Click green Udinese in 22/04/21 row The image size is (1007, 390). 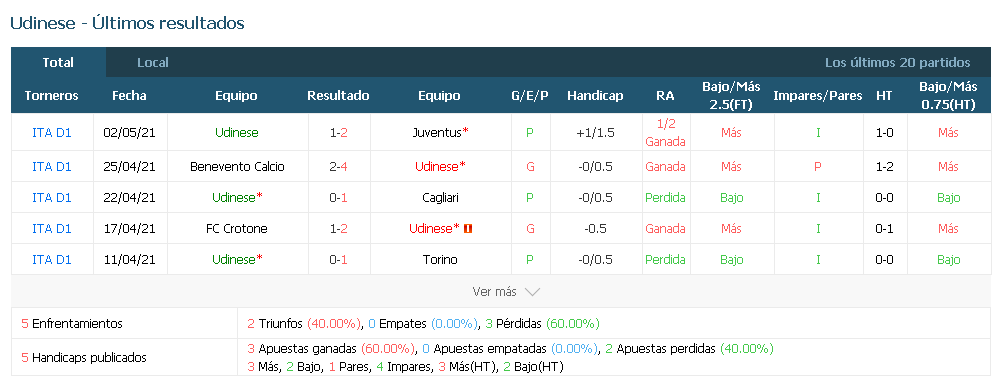tap(234, 197)
